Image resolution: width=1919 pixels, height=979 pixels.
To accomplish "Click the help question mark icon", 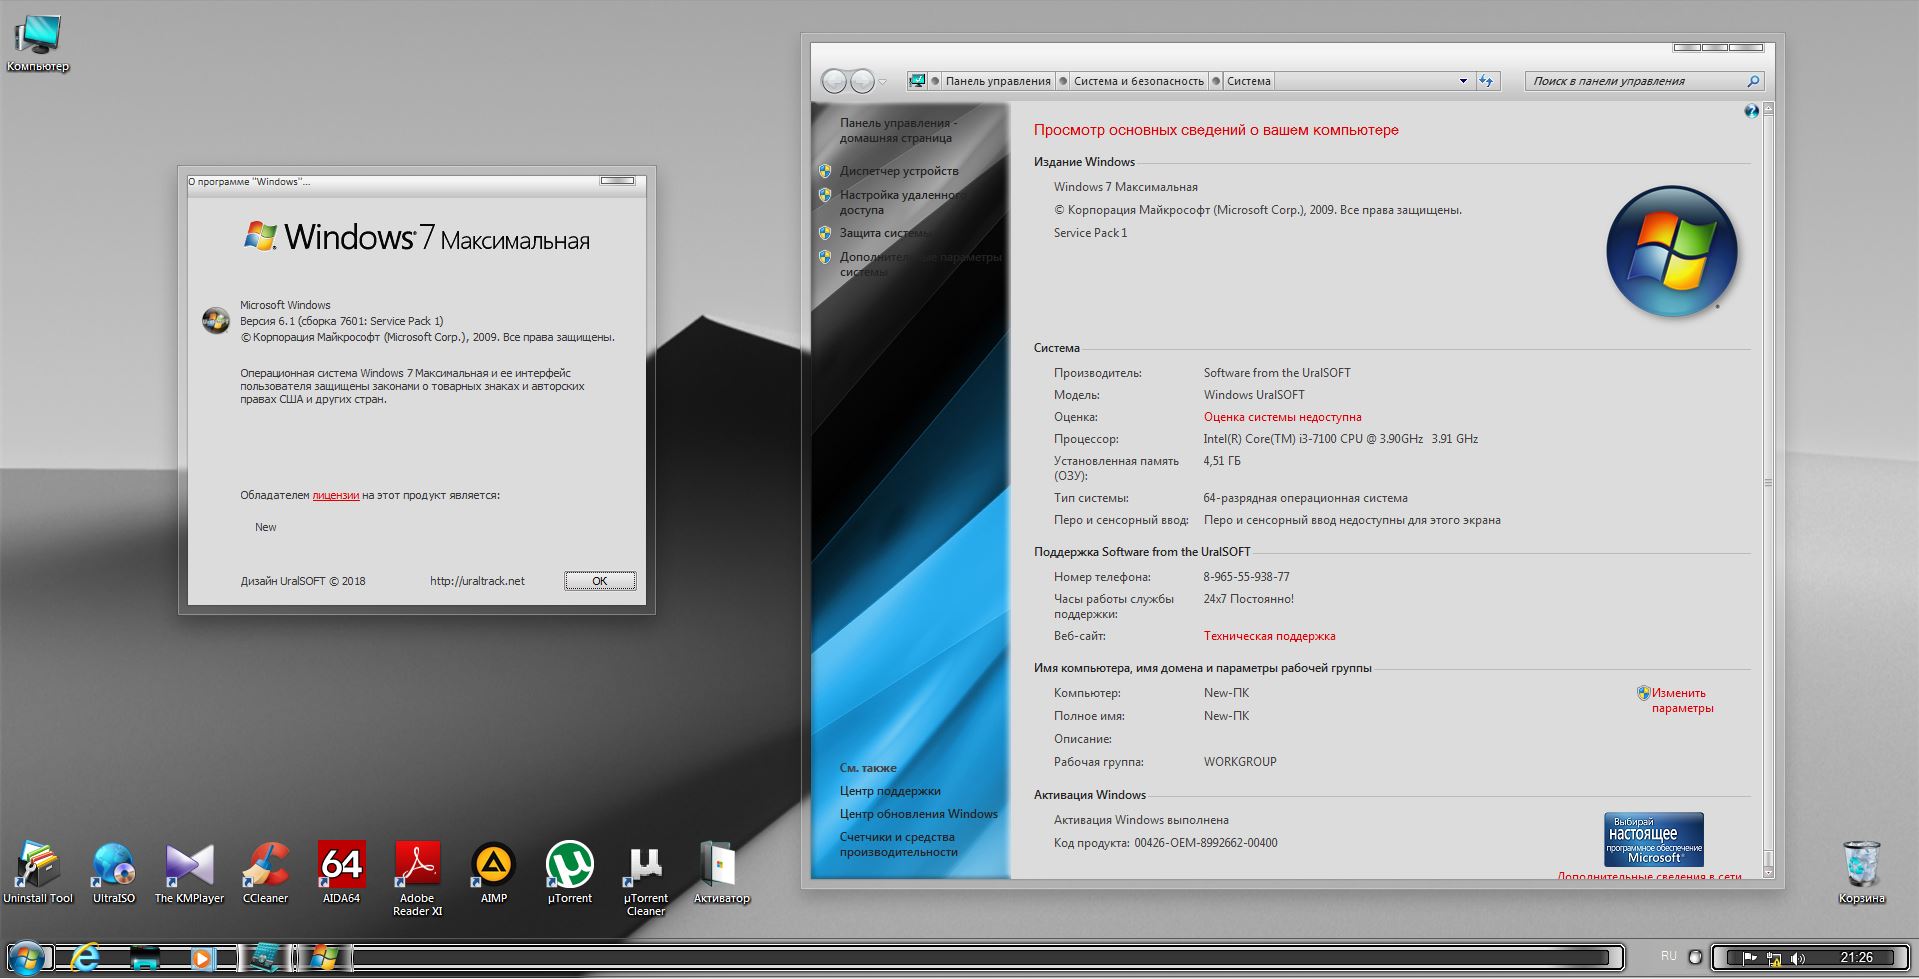I will point(1751,111).
